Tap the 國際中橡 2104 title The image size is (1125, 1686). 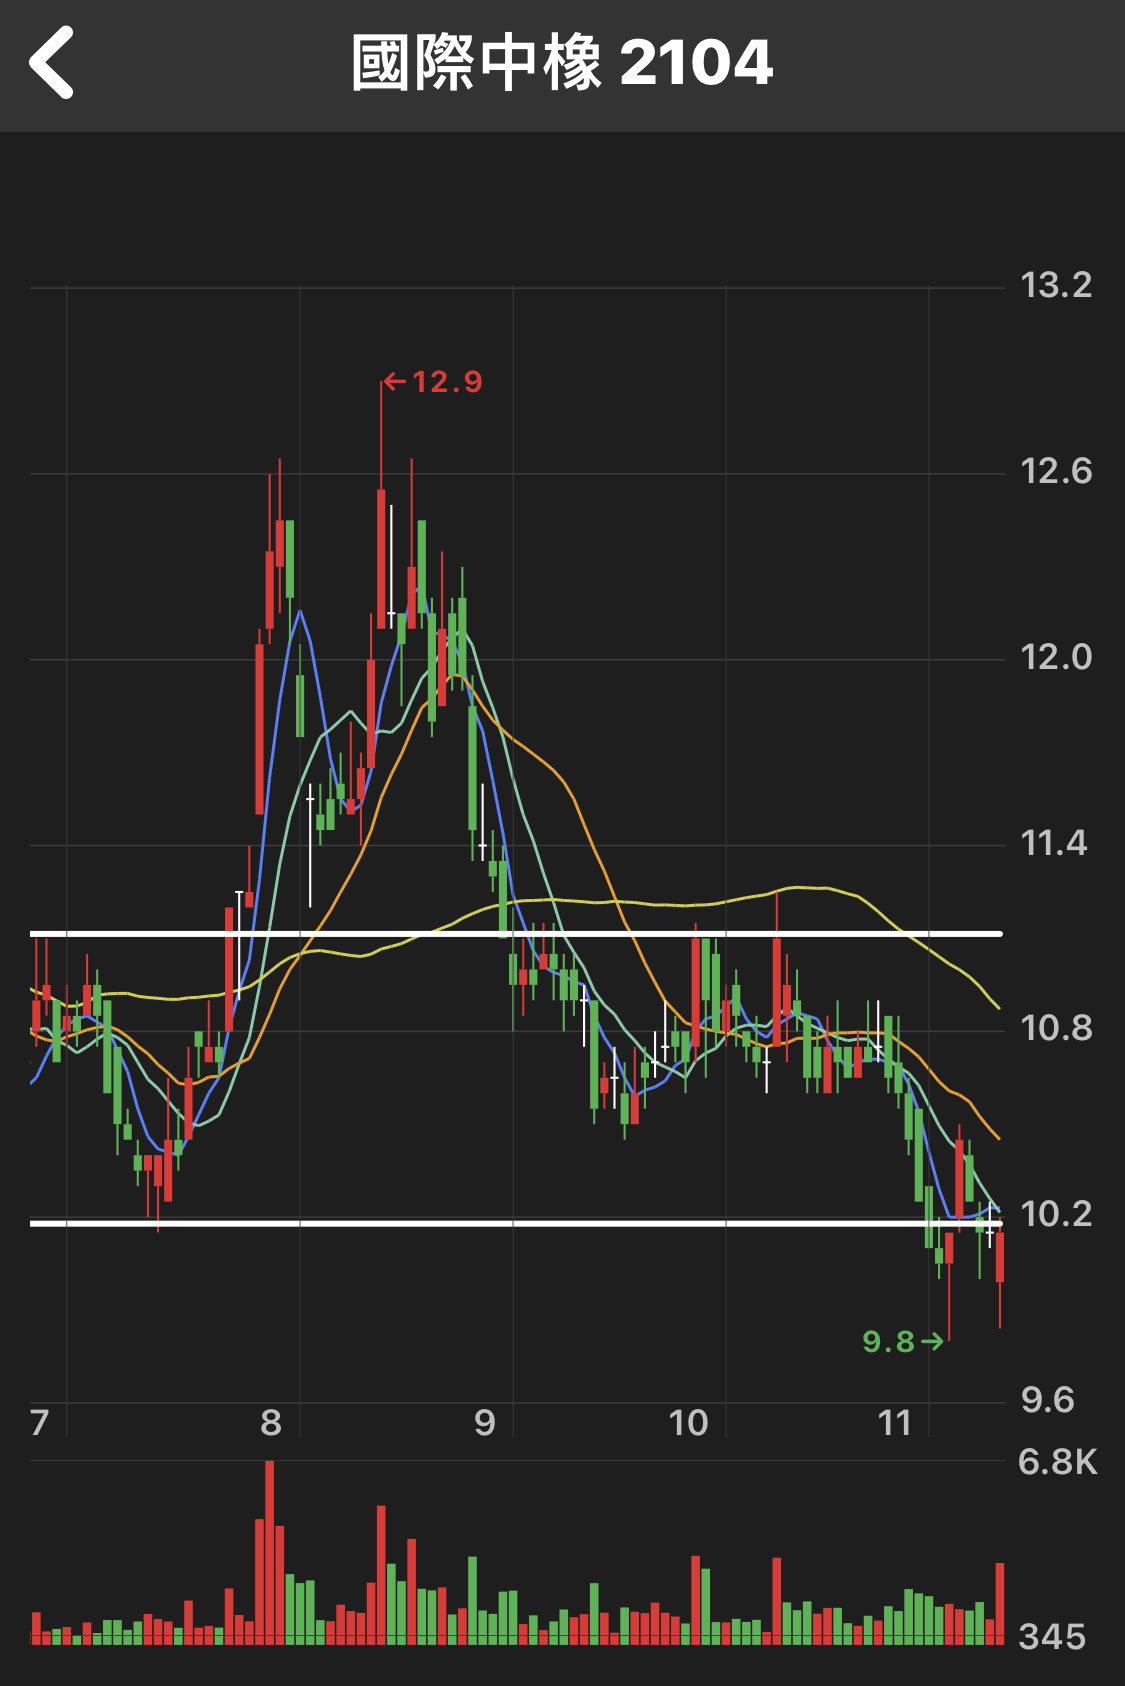561,63
